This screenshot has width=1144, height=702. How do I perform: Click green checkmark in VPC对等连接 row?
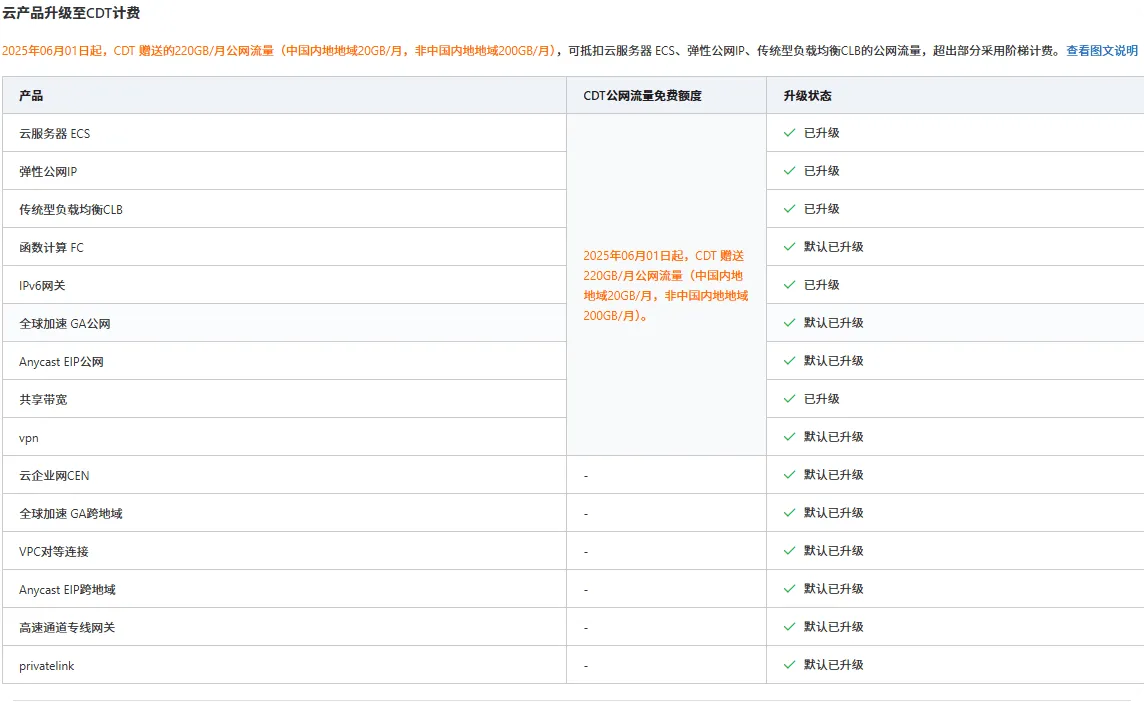tap(789, 550)
